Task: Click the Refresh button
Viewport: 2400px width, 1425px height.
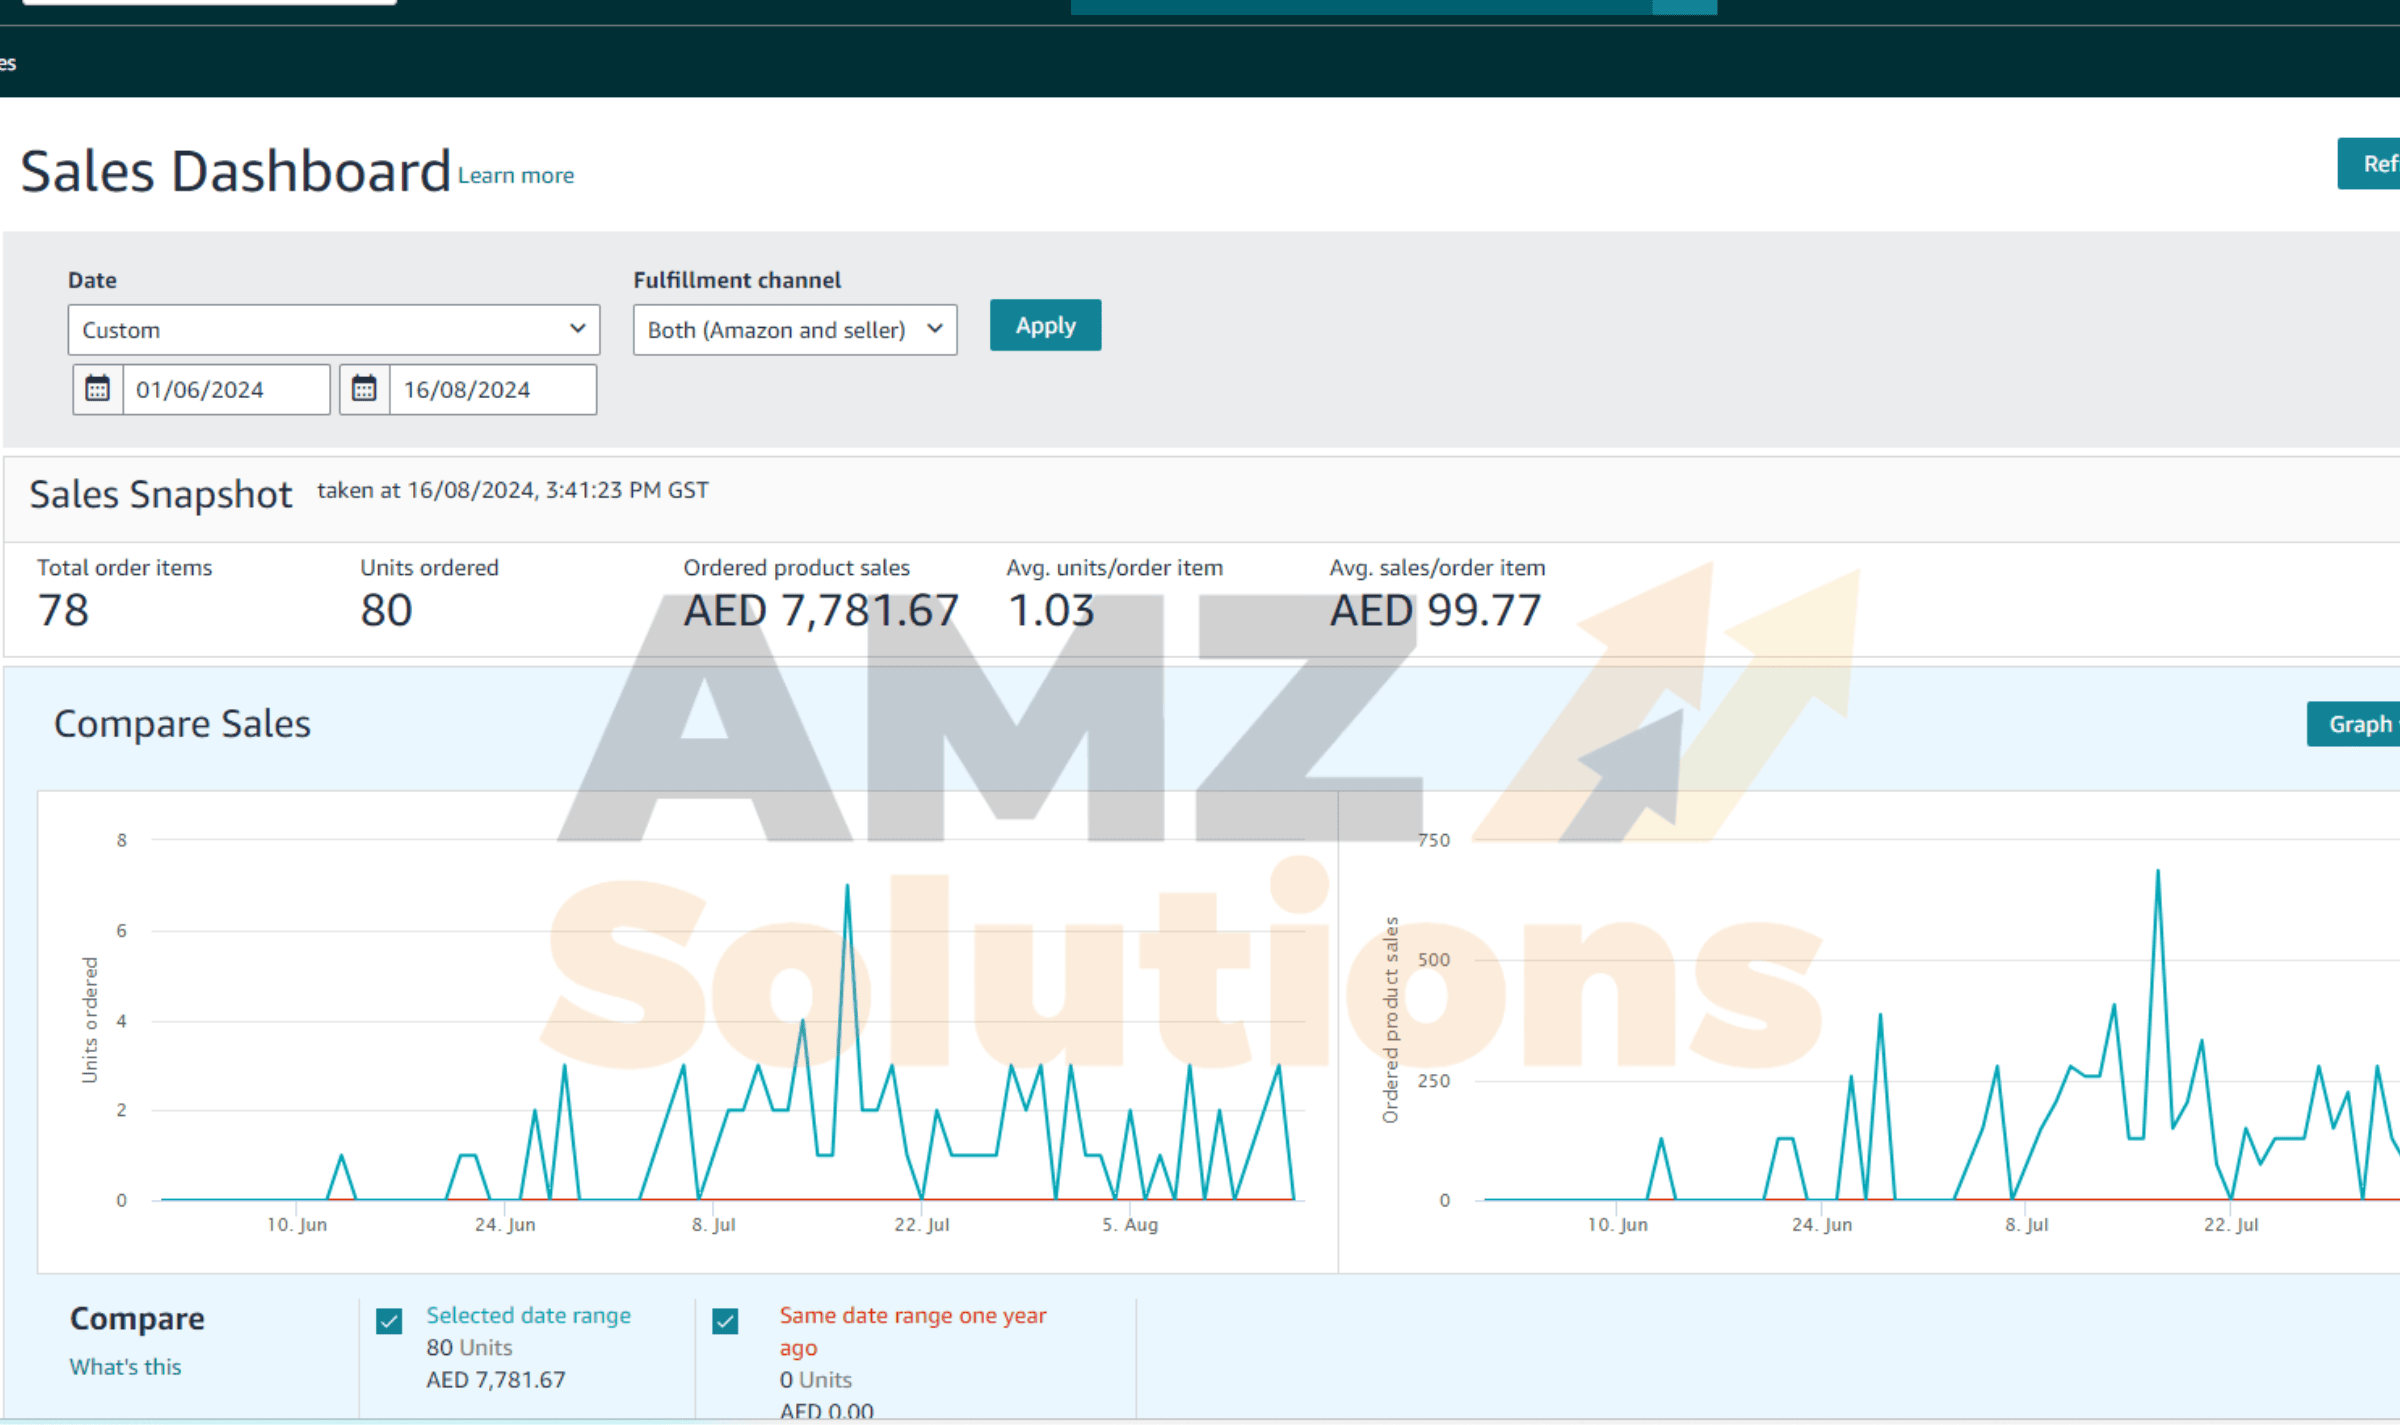Action: [x=2372, y=163]
